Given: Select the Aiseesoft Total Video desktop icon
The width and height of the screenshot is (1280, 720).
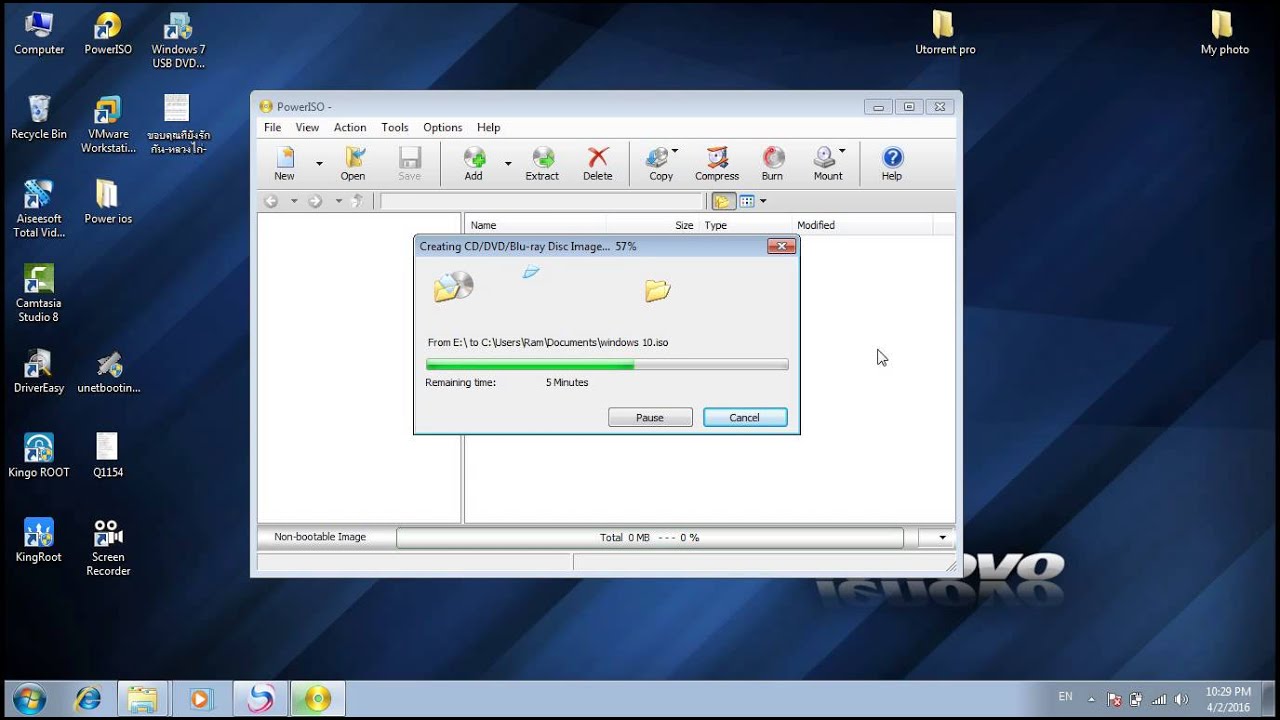Looking at the screenshot, I should (x=39, y=208).
